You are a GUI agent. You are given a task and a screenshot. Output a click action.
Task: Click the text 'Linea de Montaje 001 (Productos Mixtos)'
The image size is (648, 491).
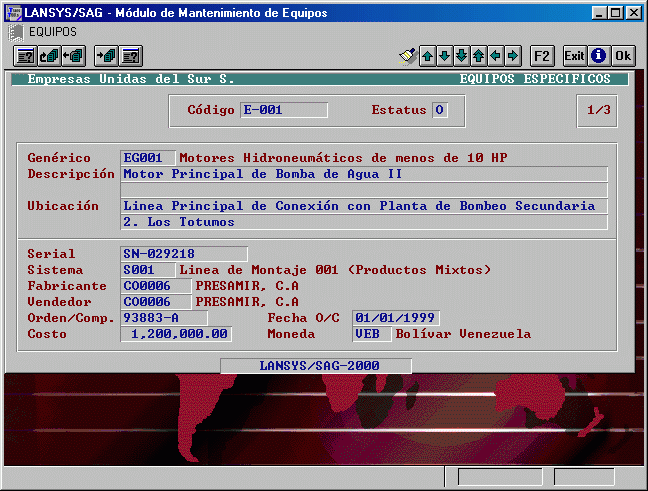click(335, 270)
